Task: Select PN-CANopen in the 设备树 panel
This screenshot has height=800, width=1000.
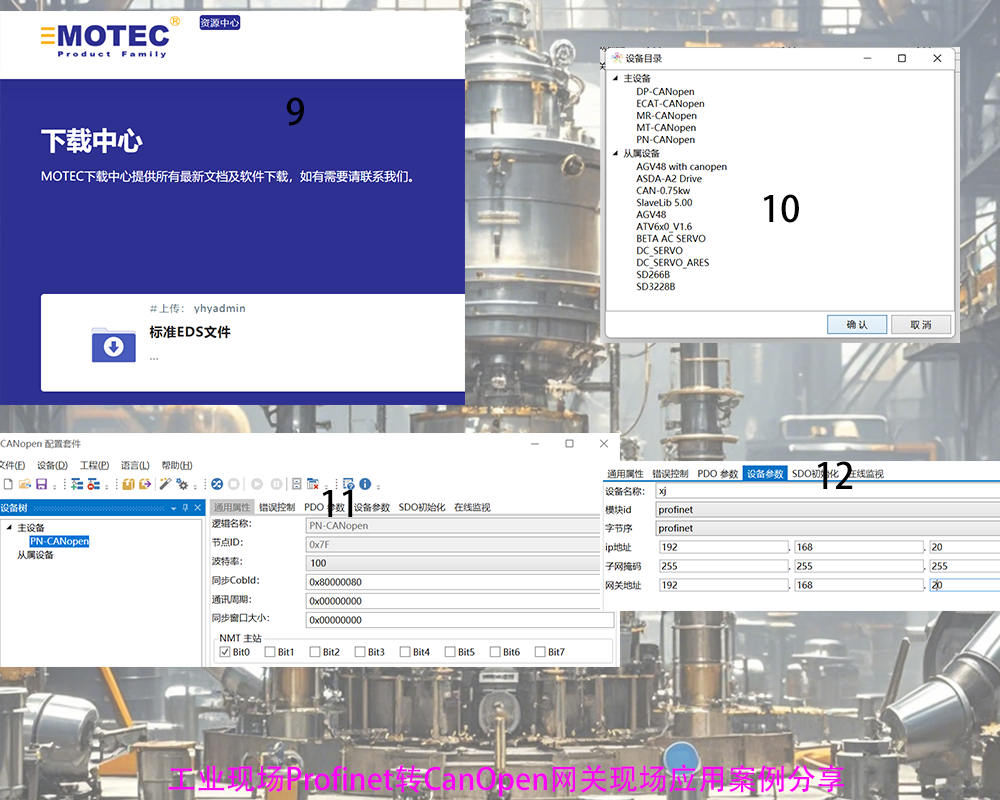Action: tap(59, 541)
